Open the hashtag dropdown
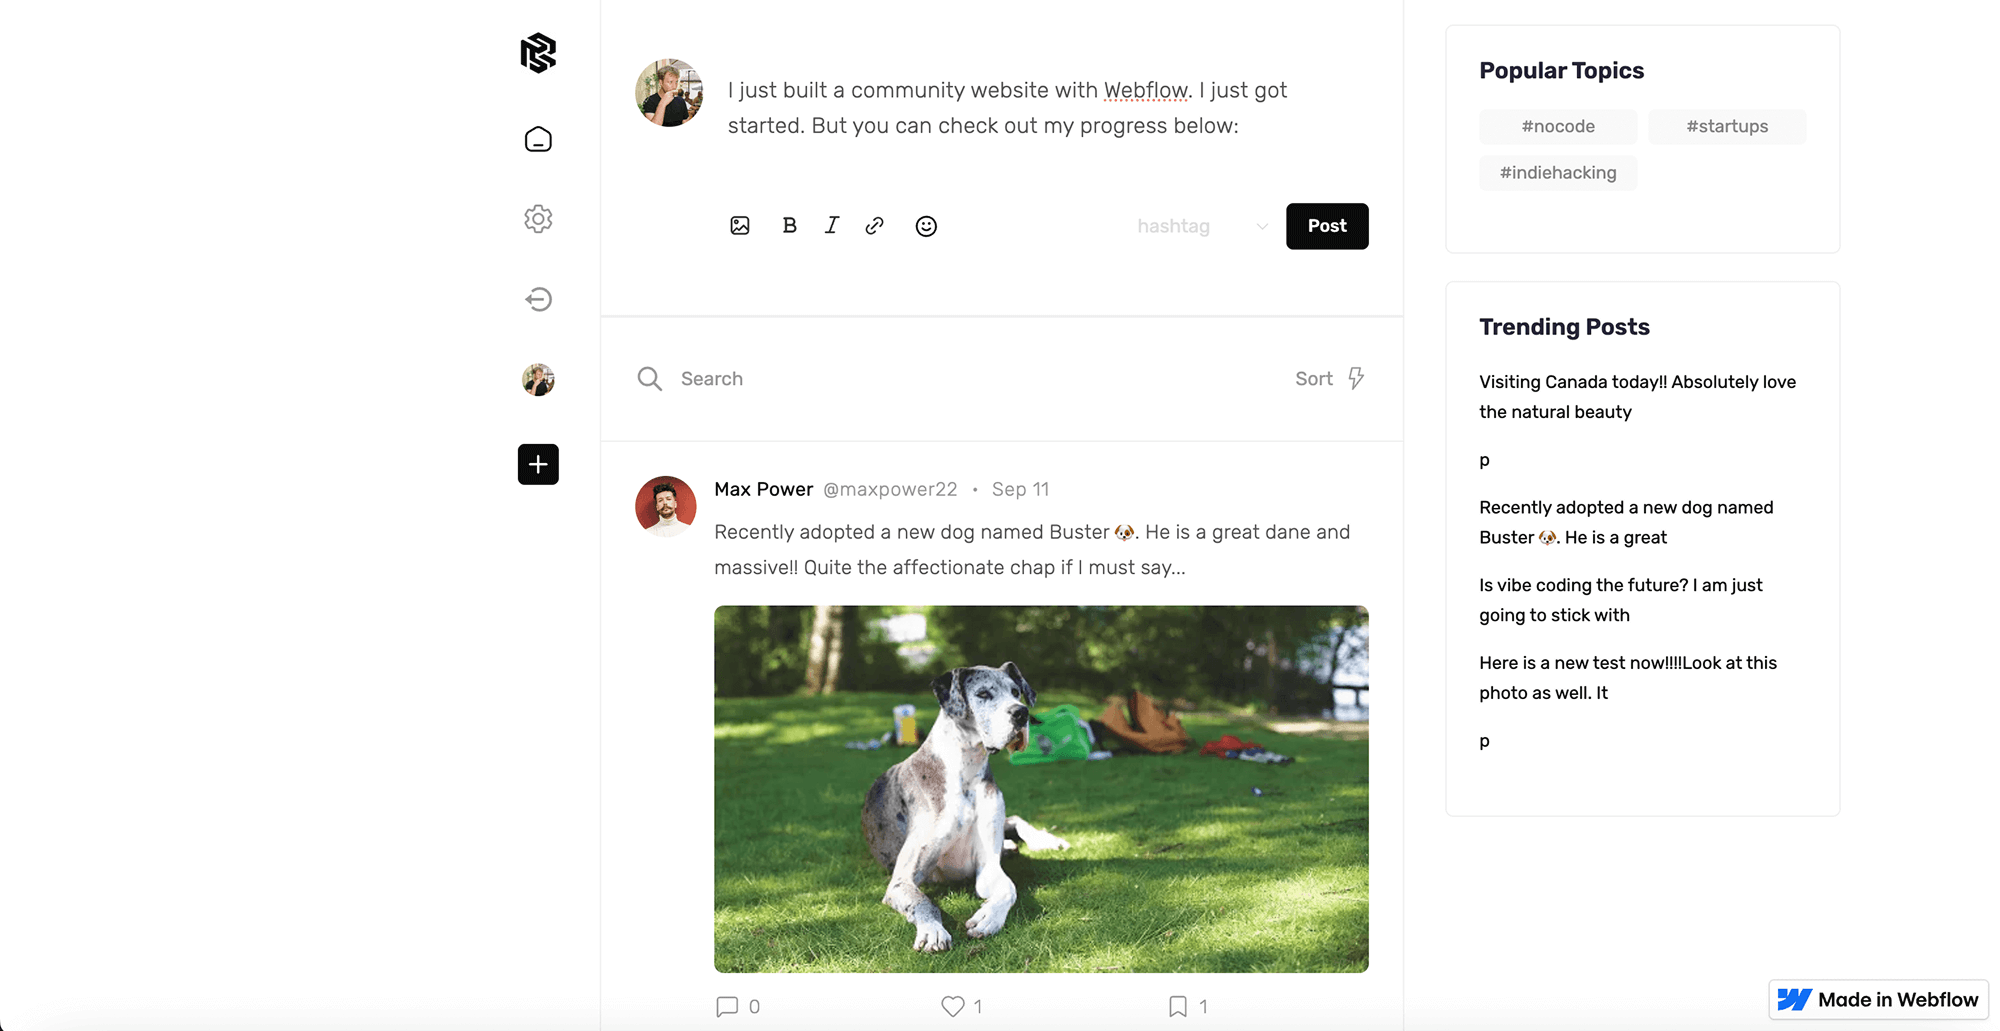2000x1031 pixels. tap(1203, 226)
